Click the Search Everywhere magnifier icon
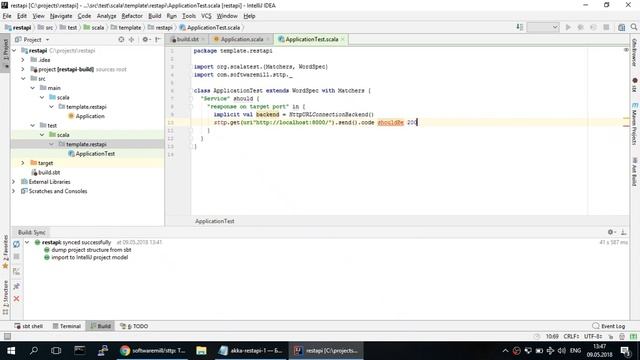 pyautogui.click(x=633, y=27)
